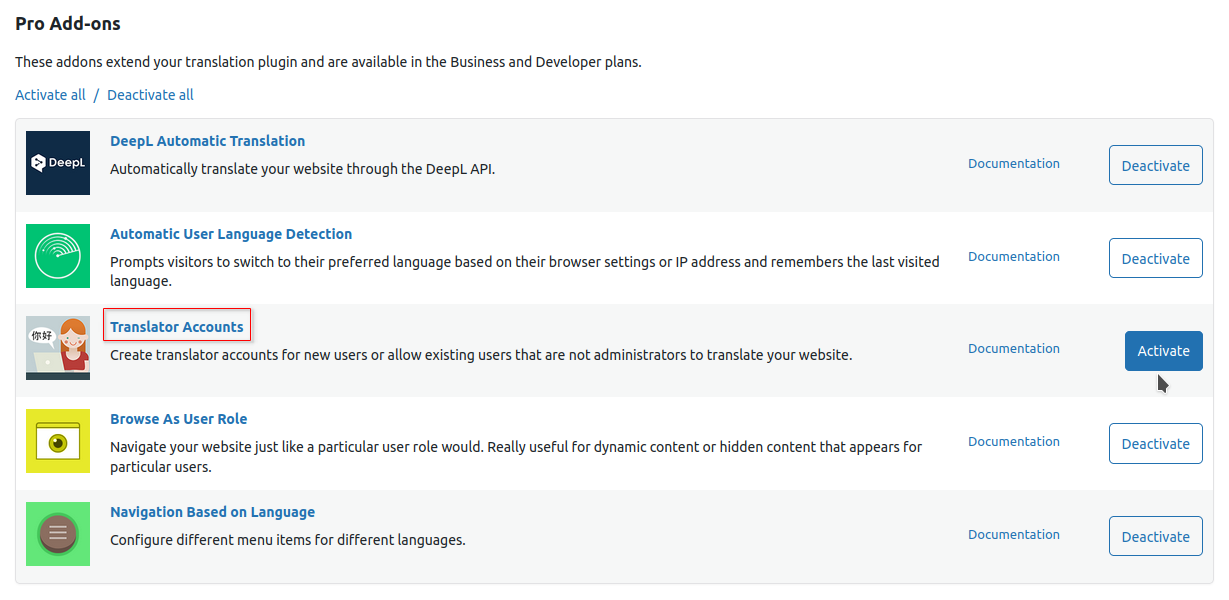Deactivate the DeepL Automatic Translation add-on
The width and height of the screenshot is (1229, 600).
[x=1156, y=165]
